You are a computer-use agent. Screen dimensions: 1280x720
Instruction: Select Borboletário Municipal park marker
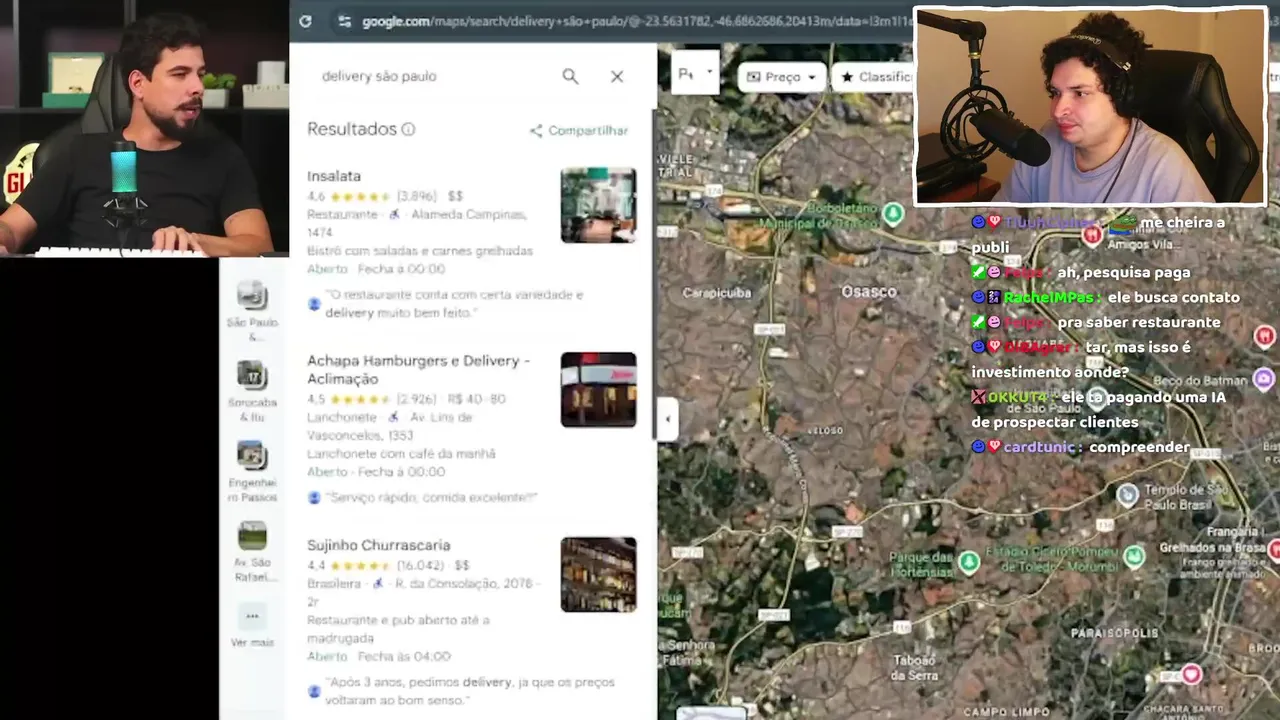893,214
